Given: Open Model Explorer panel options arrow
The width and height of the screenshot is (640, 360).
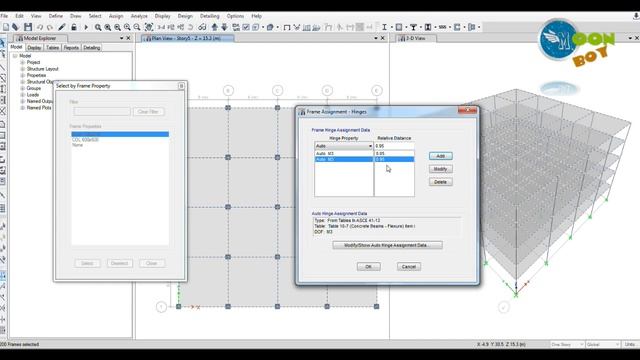Looking at the screenshot, I should [x=122, y=38].
